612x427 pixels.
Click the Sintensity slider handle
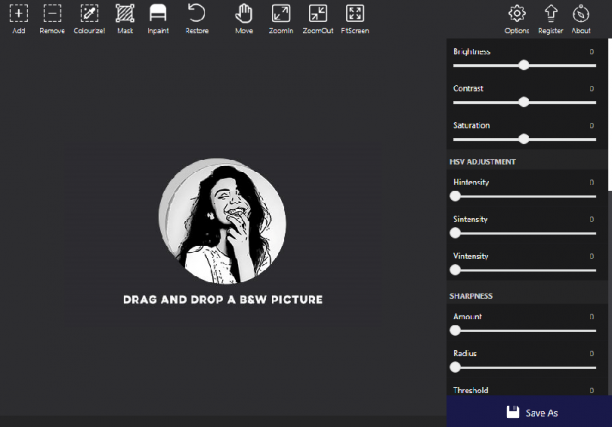(x=455, y=233)
